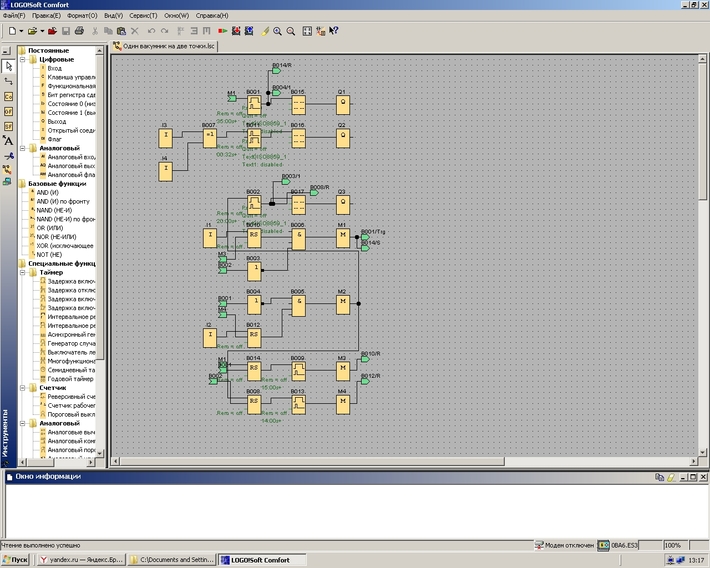
Task: Zoom in using the magnifier plus icon
Action: (277, 31)
